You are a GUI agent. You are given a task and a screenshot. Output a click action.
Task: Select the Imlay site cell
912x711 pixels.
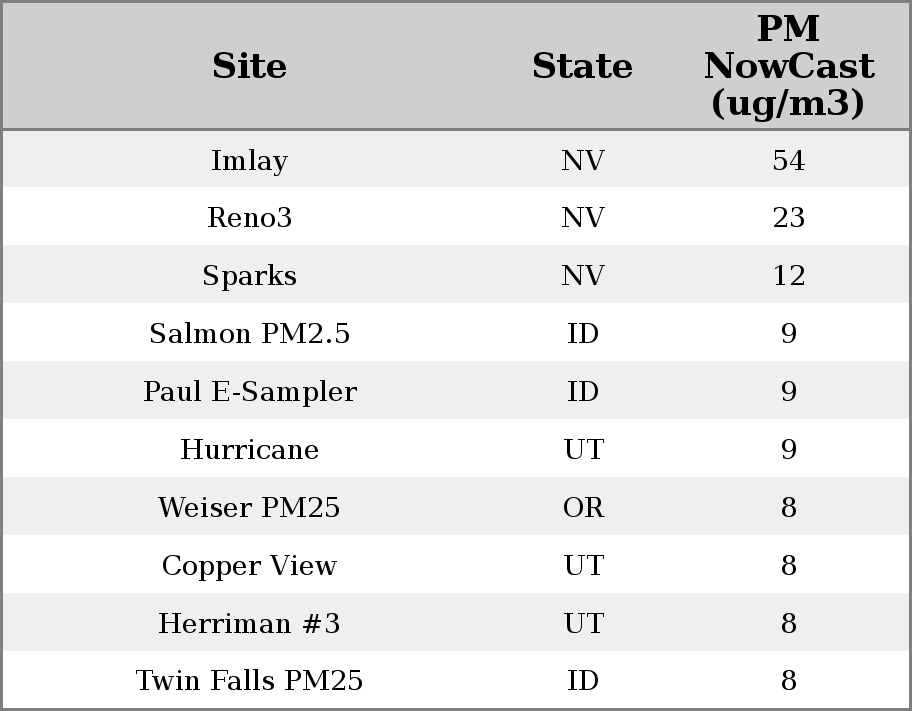coord(249,161)
